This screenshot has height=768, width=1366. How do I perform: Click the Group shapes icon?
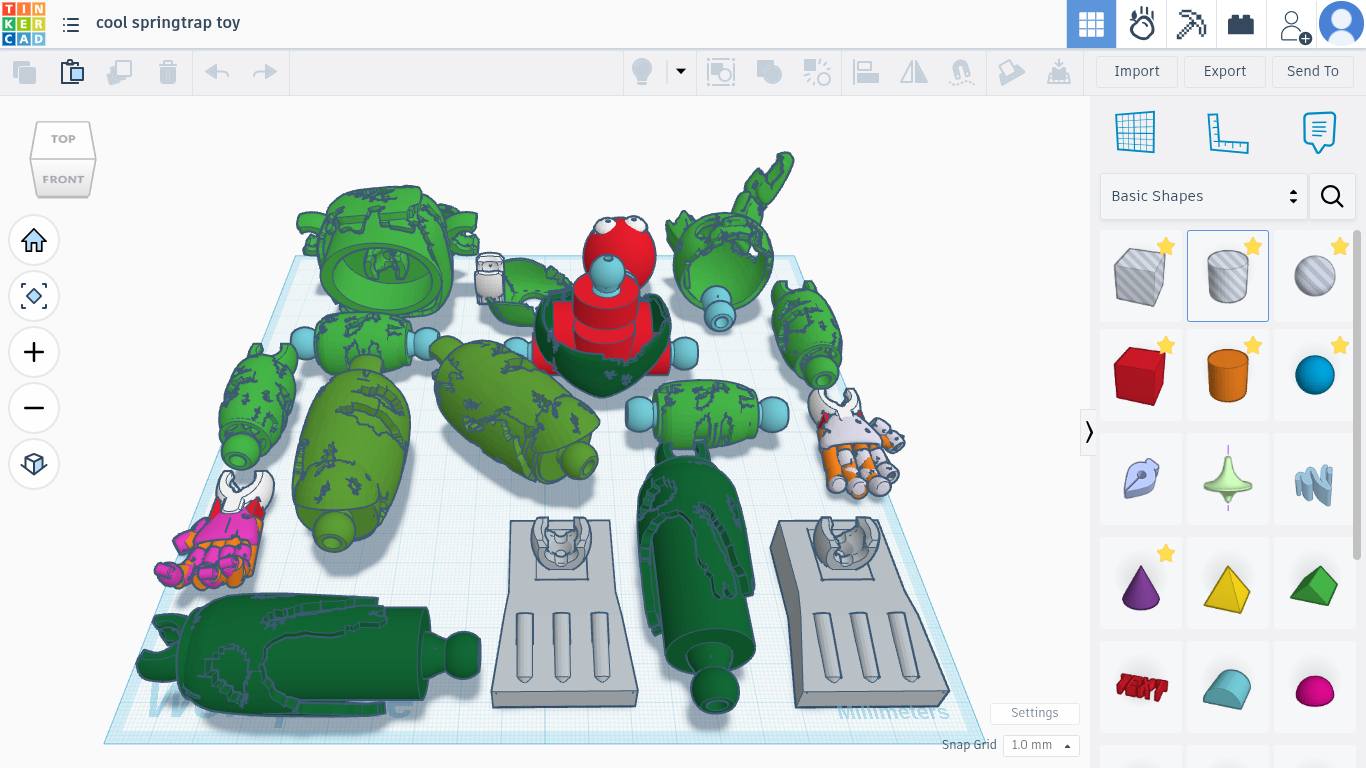tap(721, 72)
